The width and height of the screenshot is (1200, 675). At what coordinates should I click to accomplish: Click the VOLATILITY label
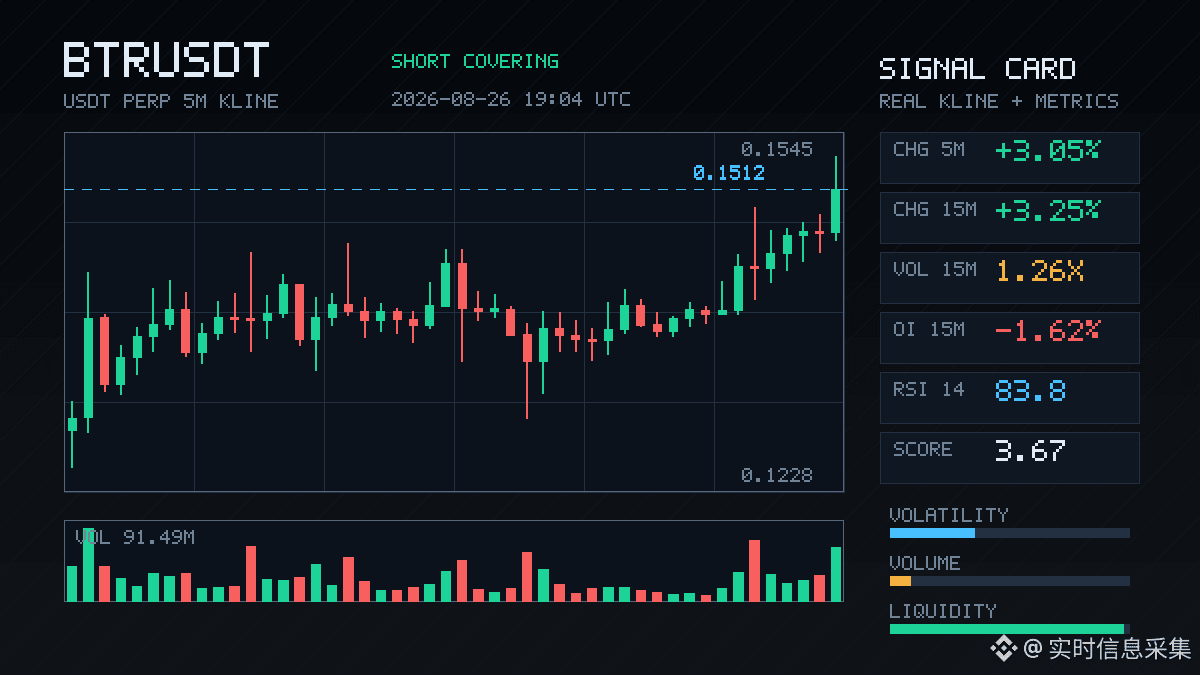(949, 515)
